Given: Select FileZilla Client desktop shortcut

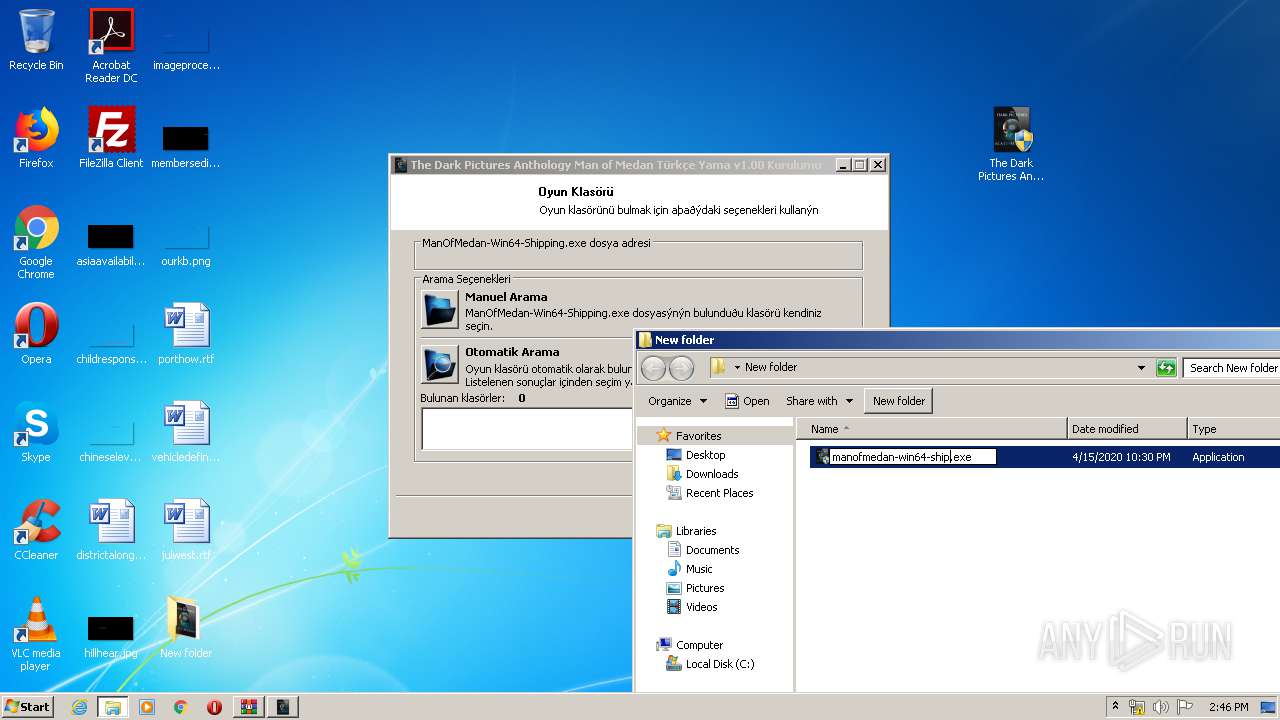Looking at the screenshot, I should (111, 138).
